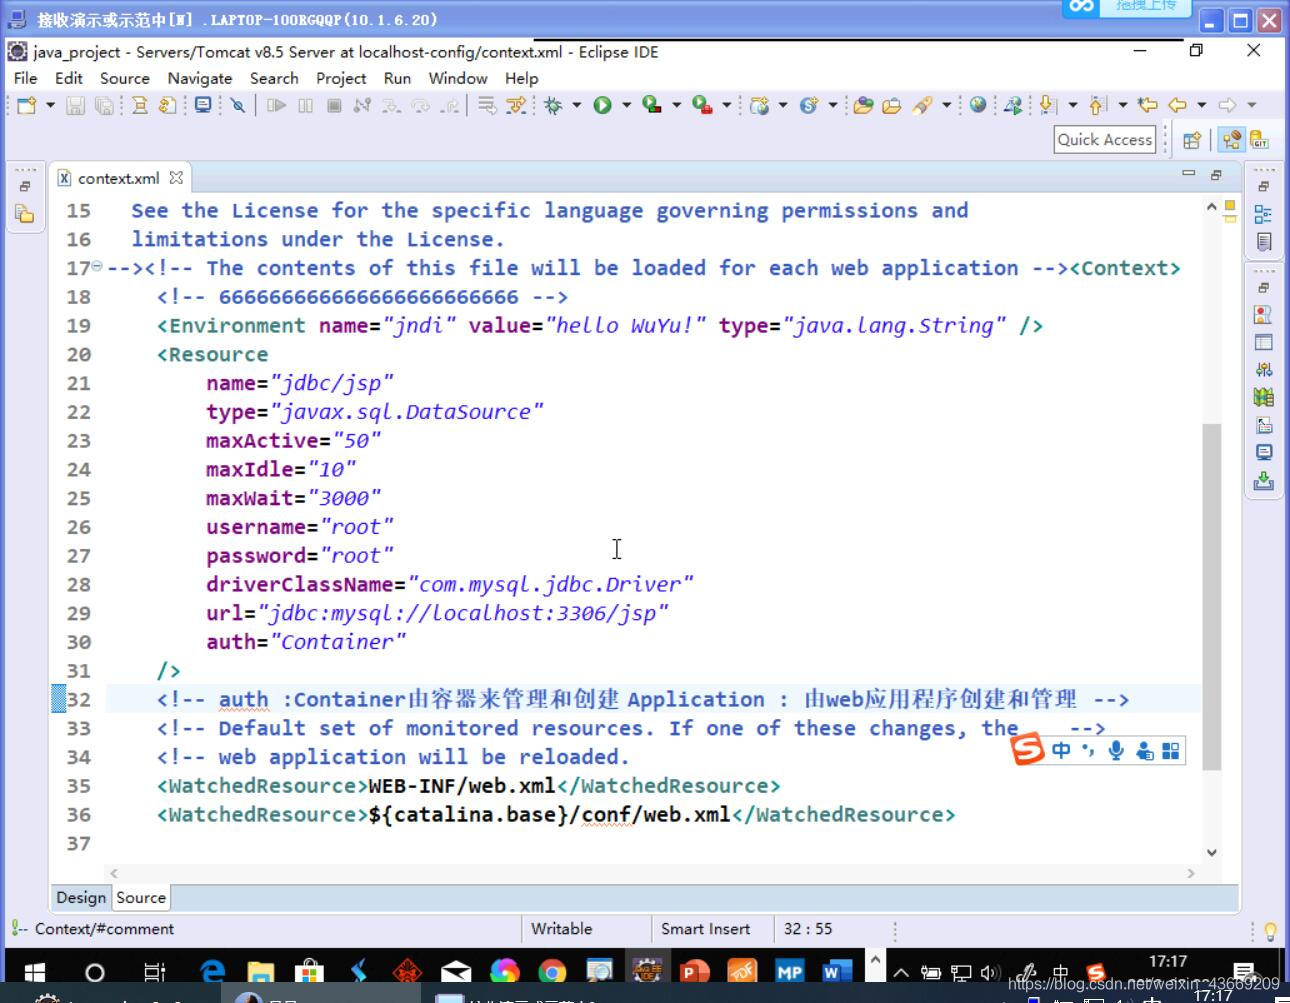Open the Navigate menu
Viewport: 1290px width, 1003px height.
pos(200,78)
